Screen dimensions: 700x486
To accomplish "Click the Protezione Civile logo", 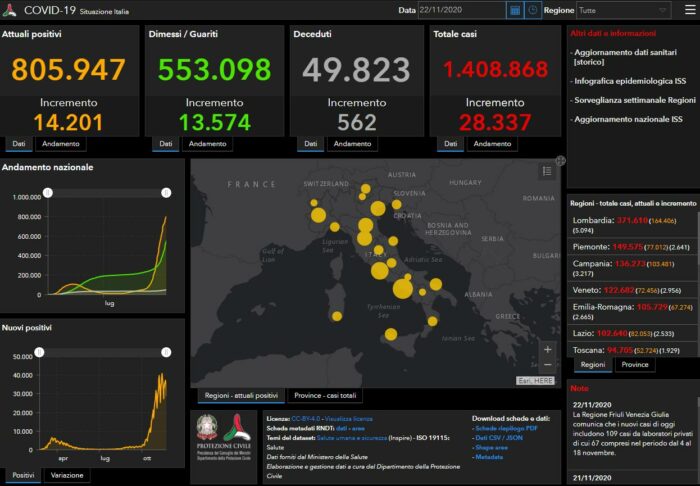I will [224, 436].
